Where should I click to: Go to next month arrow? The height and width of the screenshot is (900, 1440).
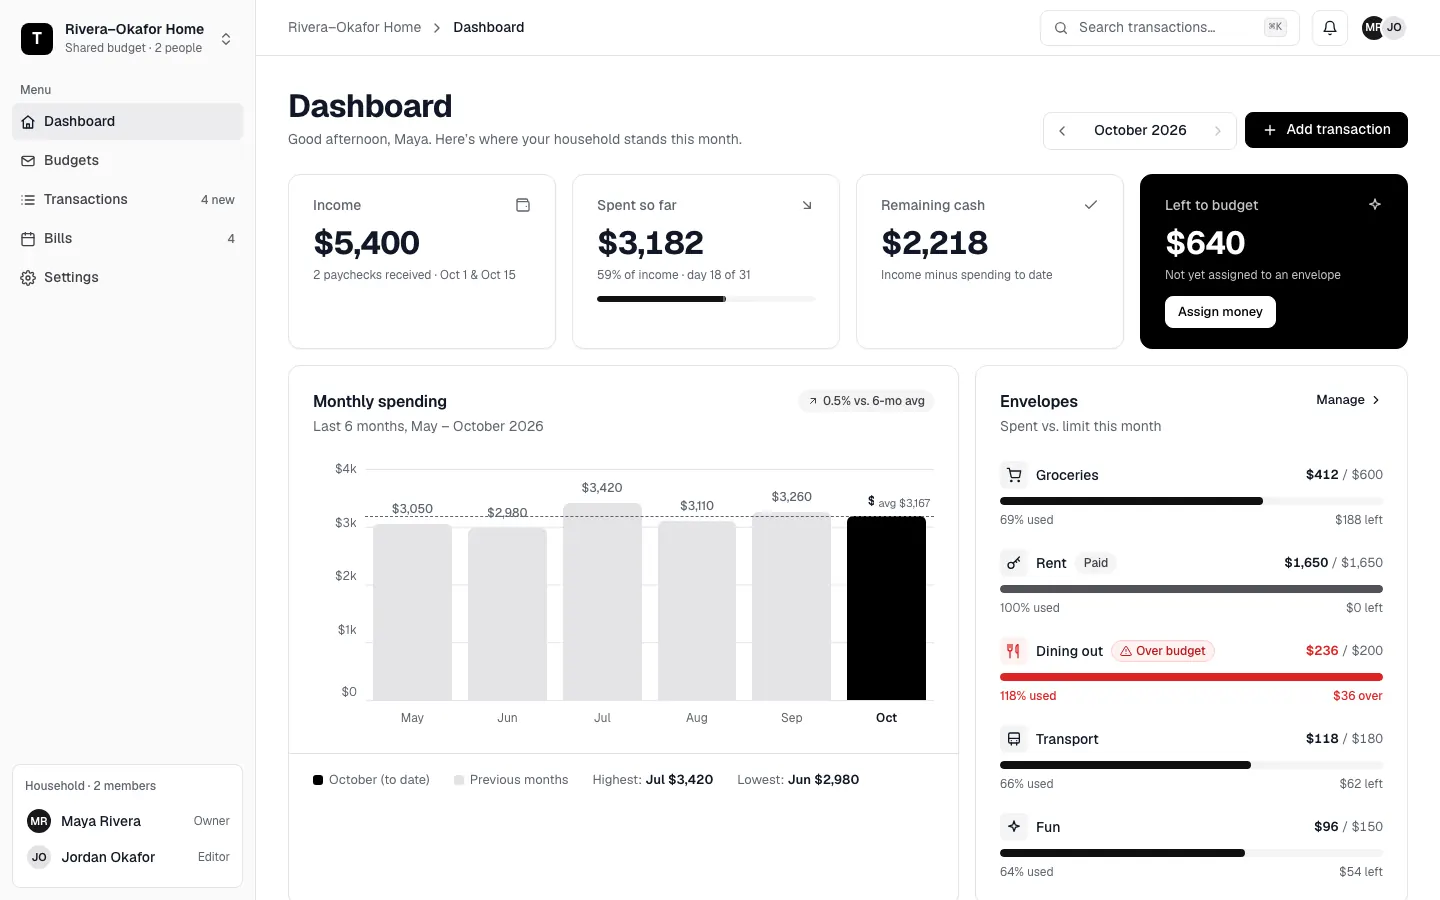1218,131
